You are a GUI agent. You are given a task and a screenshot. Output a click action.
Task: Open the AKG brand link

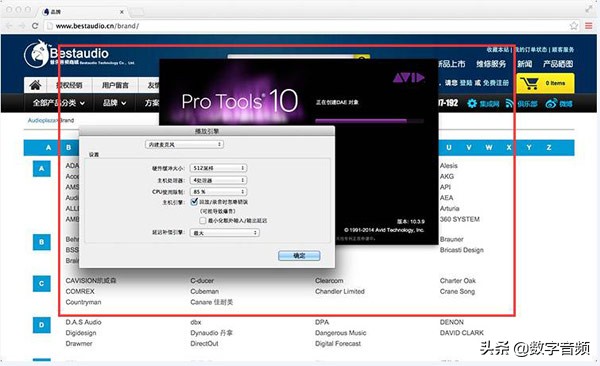pyautogui.click(x=447, y=176)
